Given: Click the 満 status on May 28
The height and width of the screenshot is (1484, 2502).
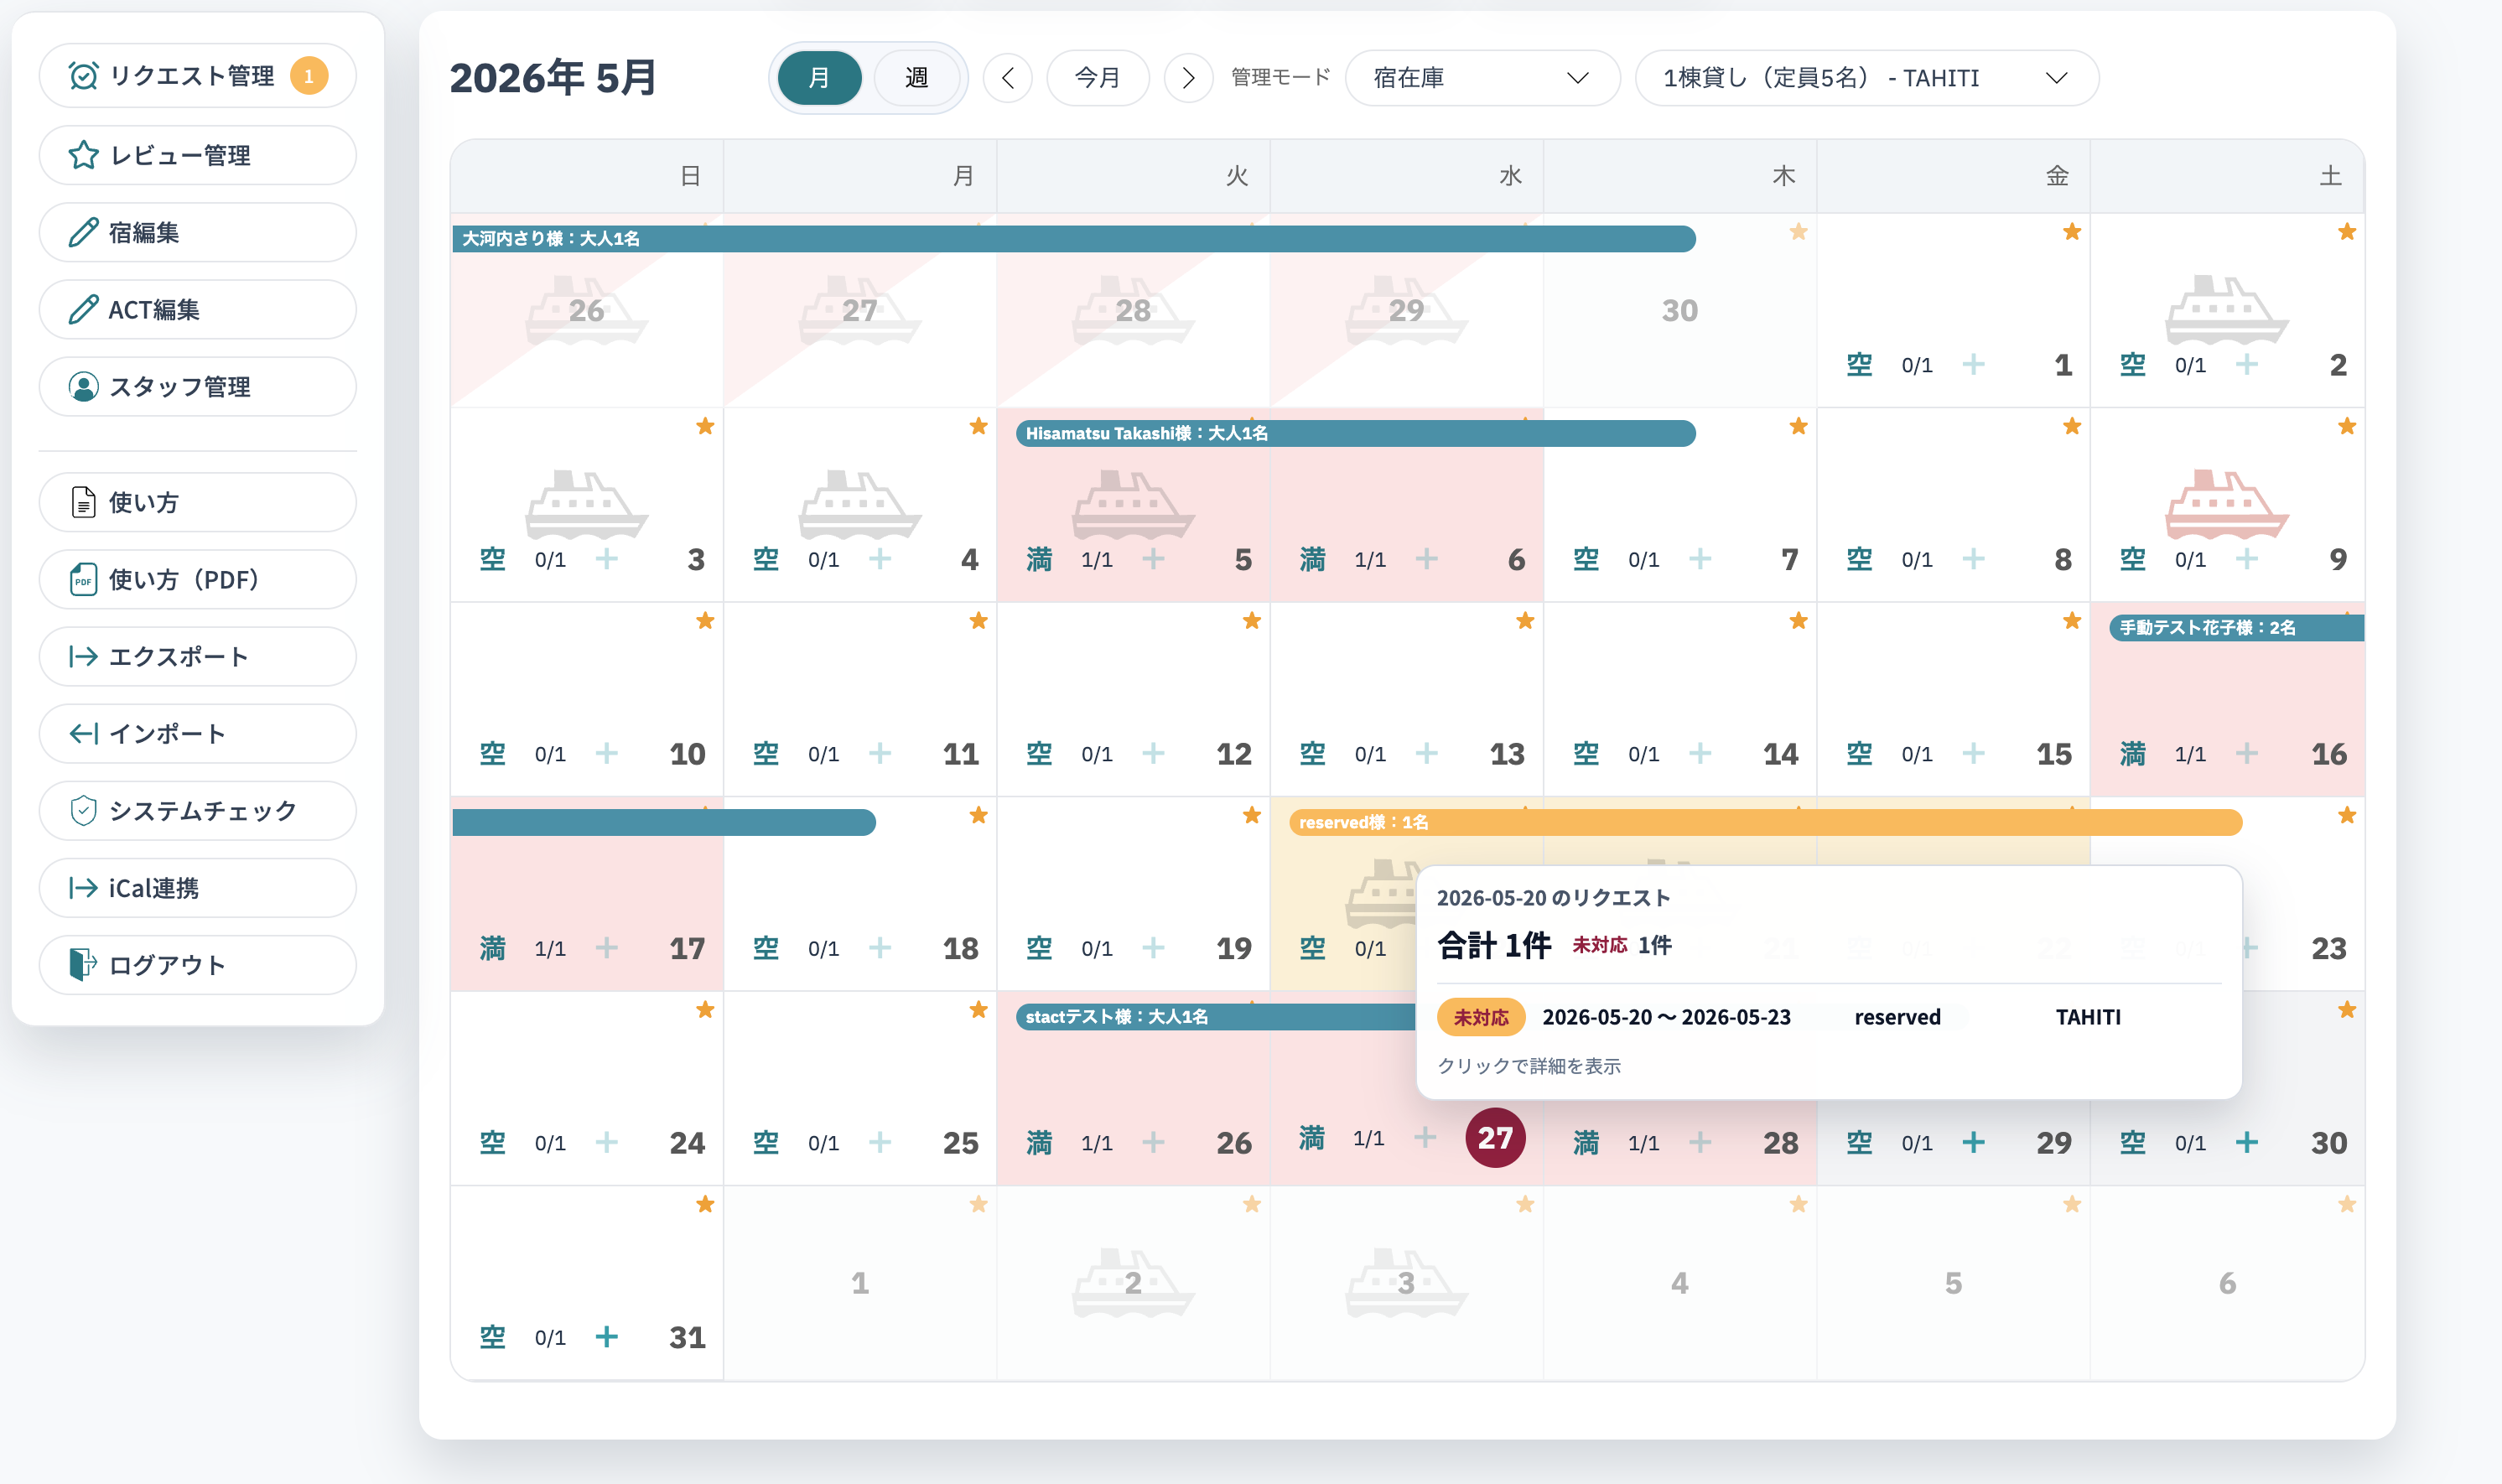Looking at the screenshot, I should pos(1585,1142).
